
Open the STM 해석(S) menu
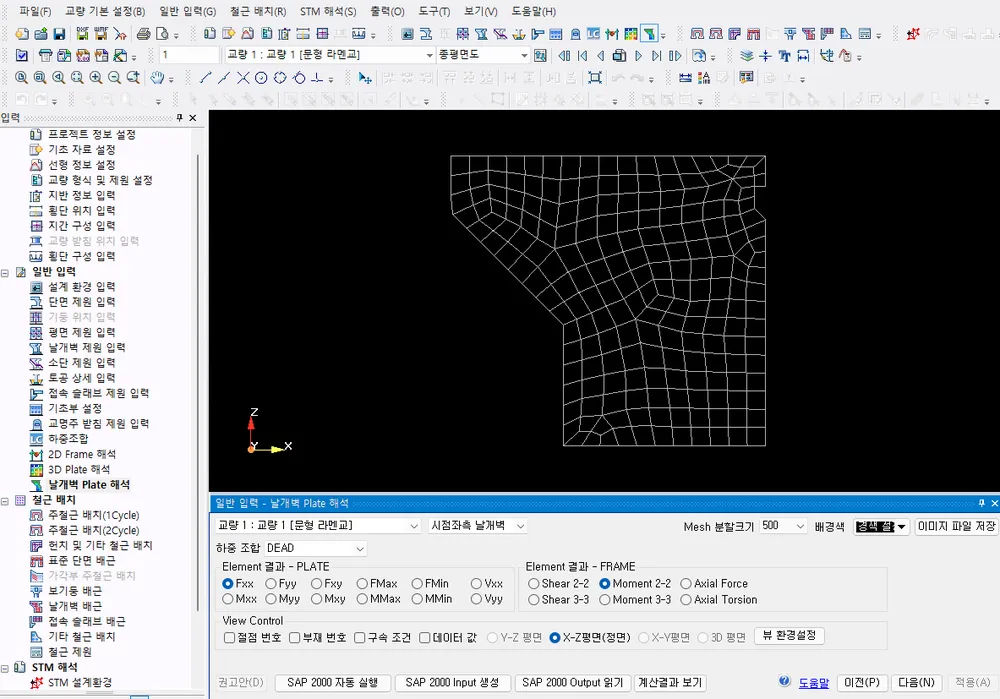(x=328, y=11)
